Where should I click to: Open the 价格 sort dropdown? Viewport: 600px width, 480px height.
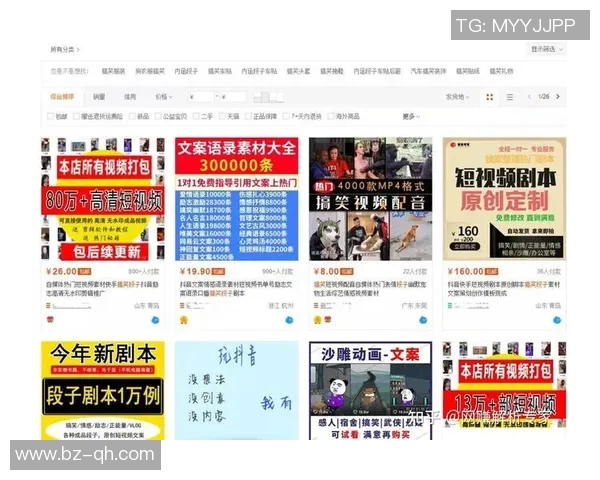point(164,97)
